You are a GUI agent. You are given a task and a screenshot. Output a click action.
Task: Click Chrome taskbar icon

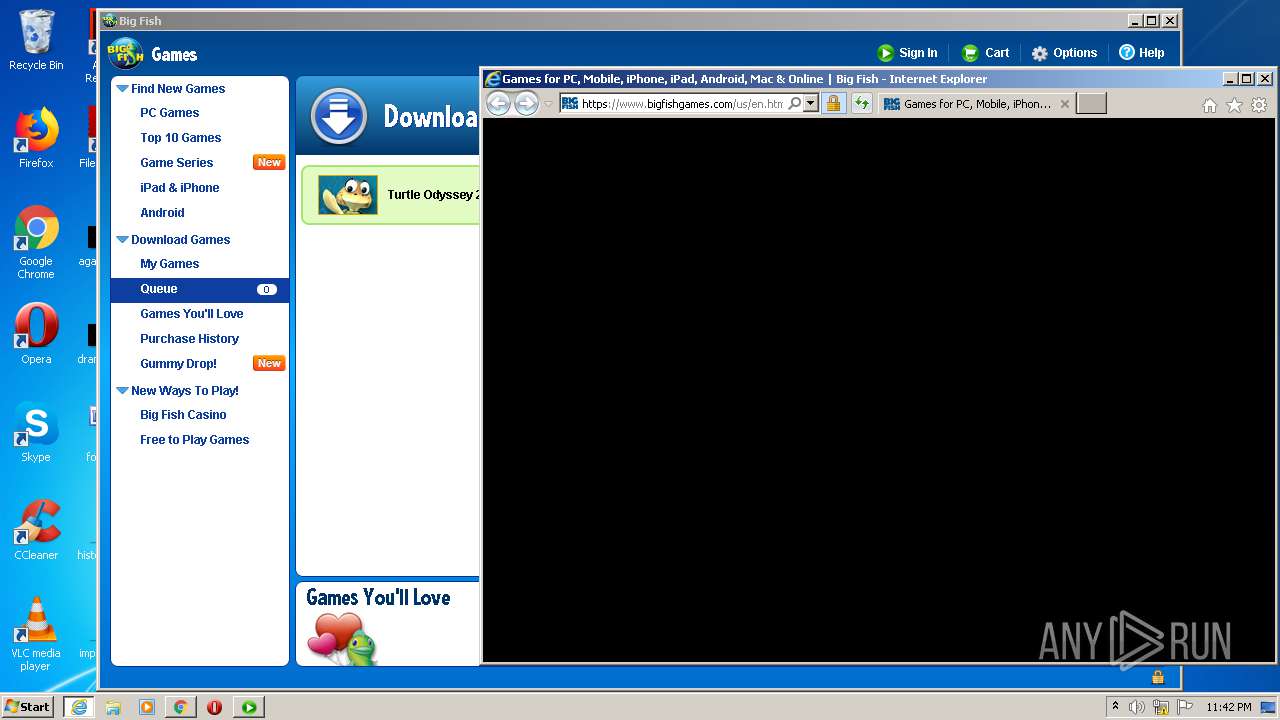[x=180, y=707]
